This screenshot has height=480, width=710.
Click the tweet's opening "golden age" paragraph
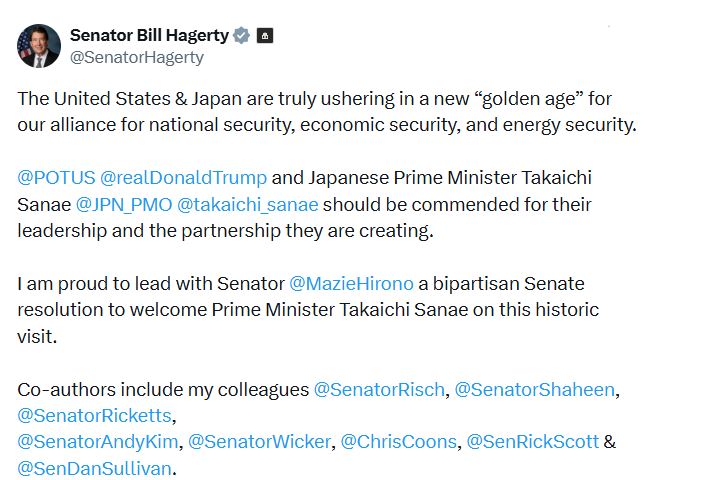[x=328, y=112]
